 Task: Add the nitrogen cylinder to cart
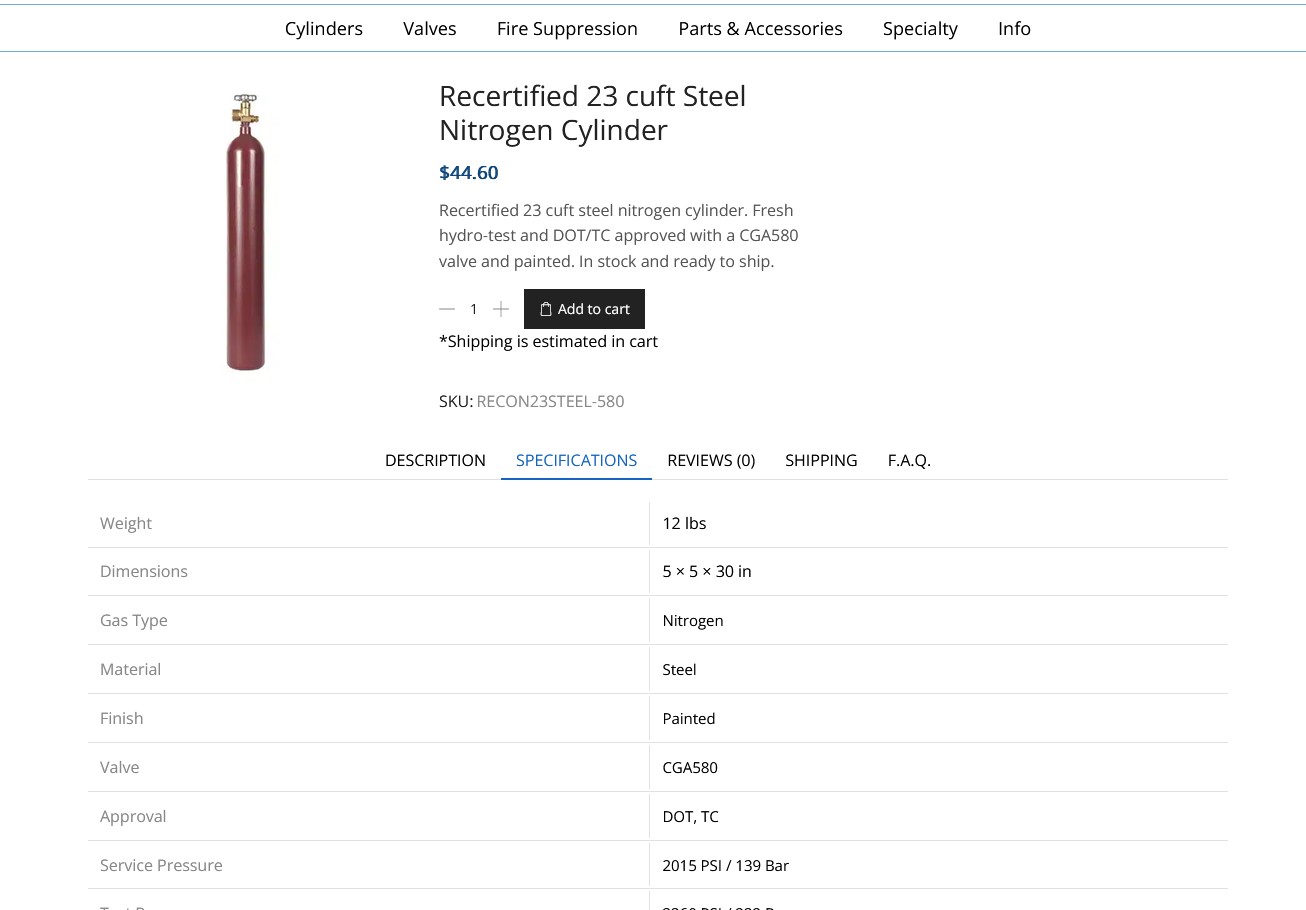(x=584, y=309)
